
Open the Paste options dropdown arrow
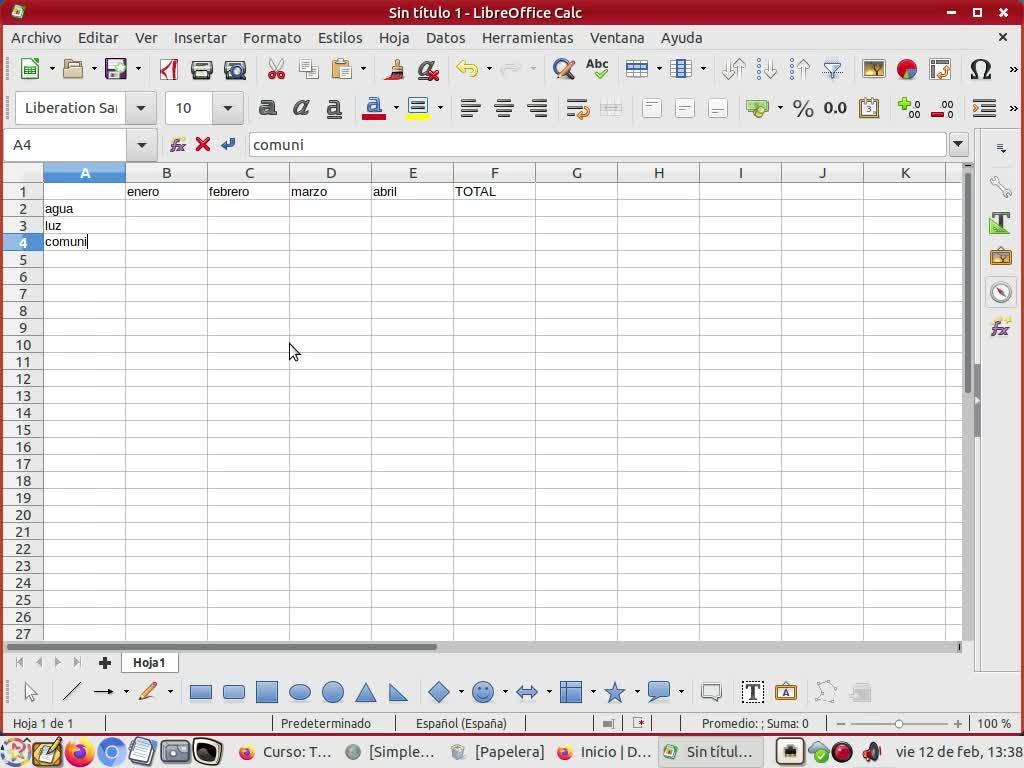coord(363,69)
